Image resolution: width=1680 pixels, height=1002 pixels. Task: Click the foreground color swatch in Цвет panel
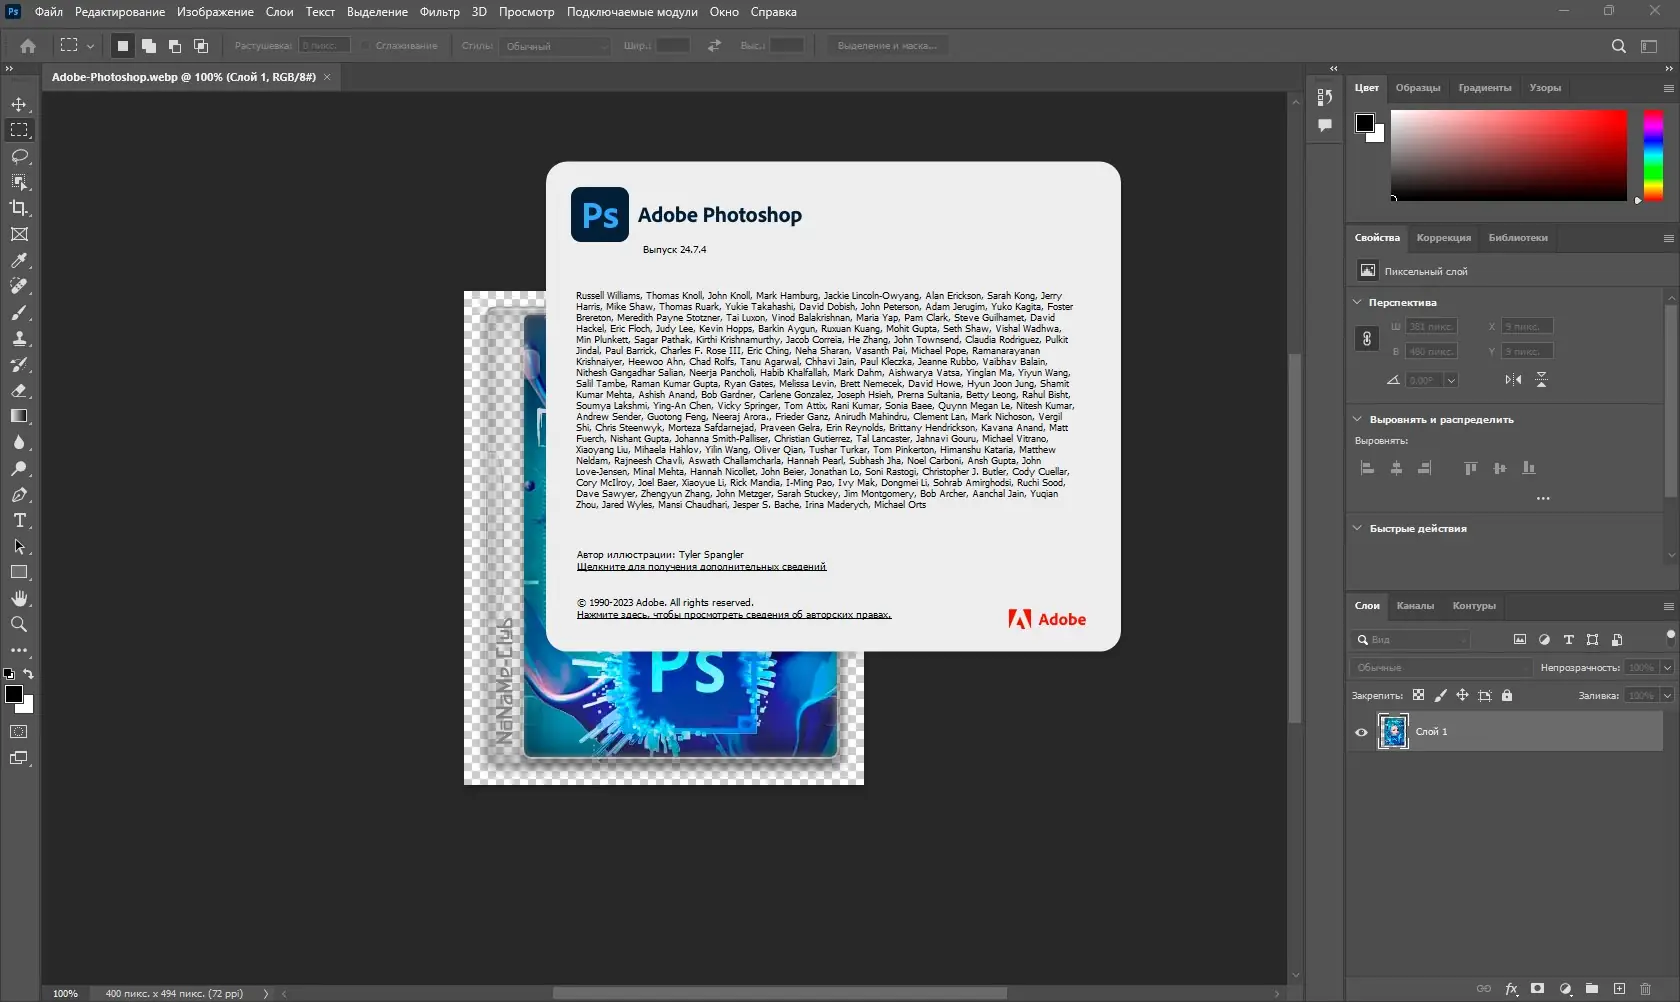point(1365,123)
